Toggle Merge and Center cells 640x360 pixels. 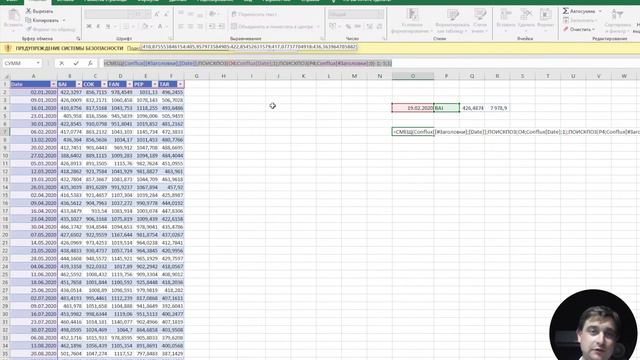pos(272,27)
